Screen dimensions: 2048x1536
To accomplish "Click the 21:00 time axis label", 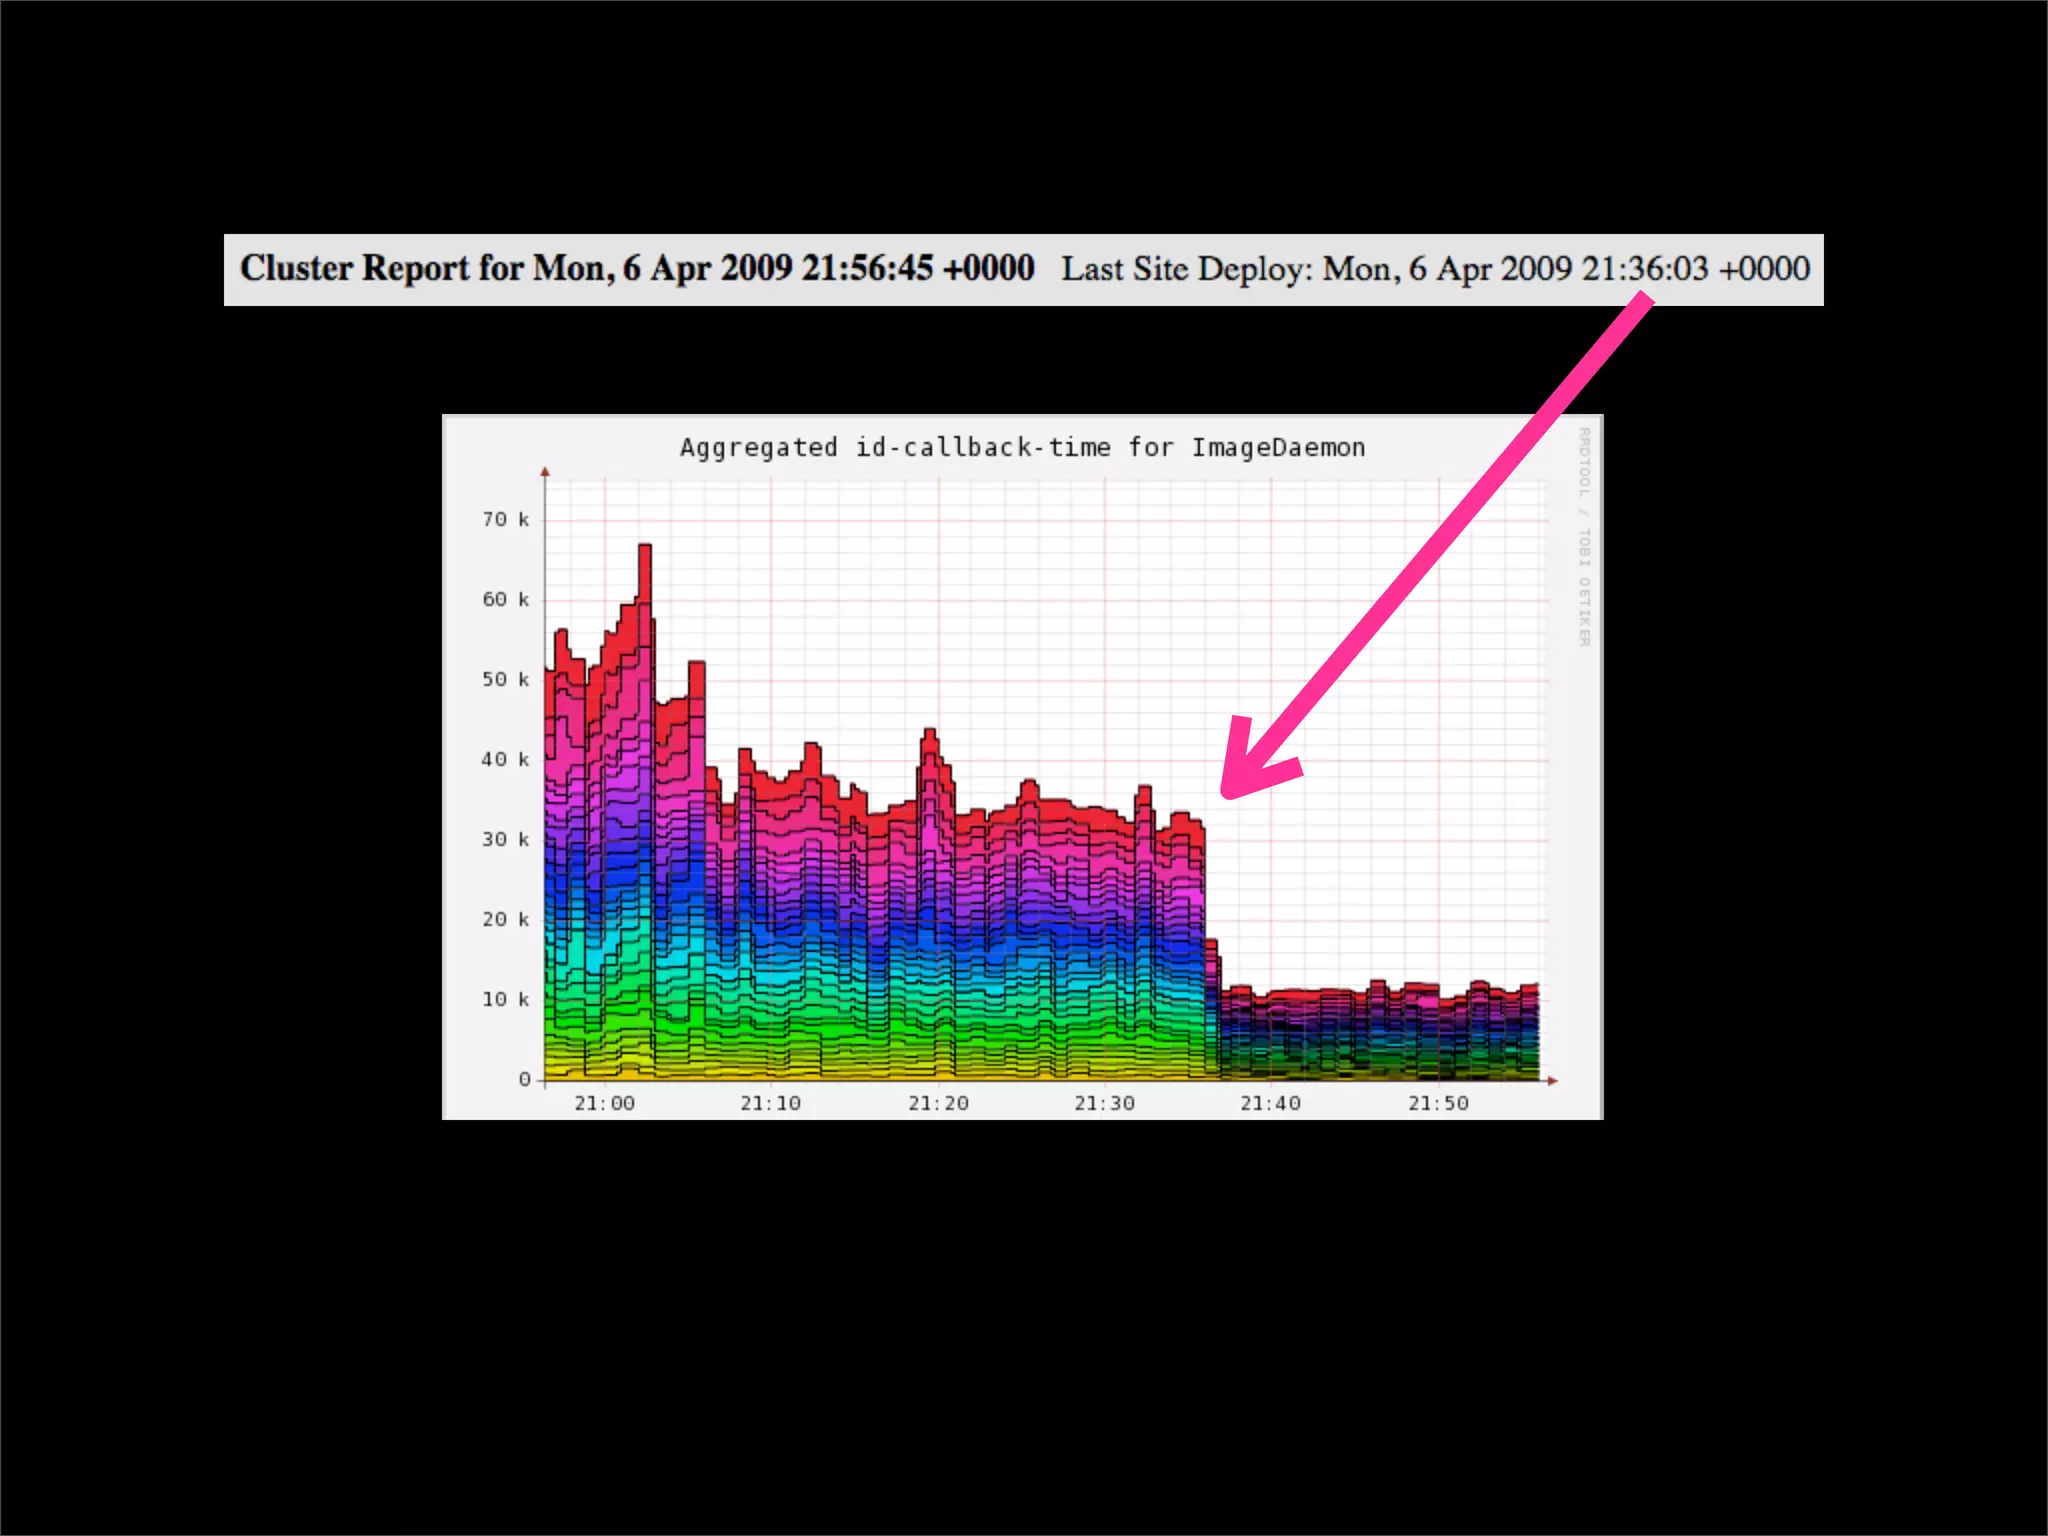I will point(604,1103).
